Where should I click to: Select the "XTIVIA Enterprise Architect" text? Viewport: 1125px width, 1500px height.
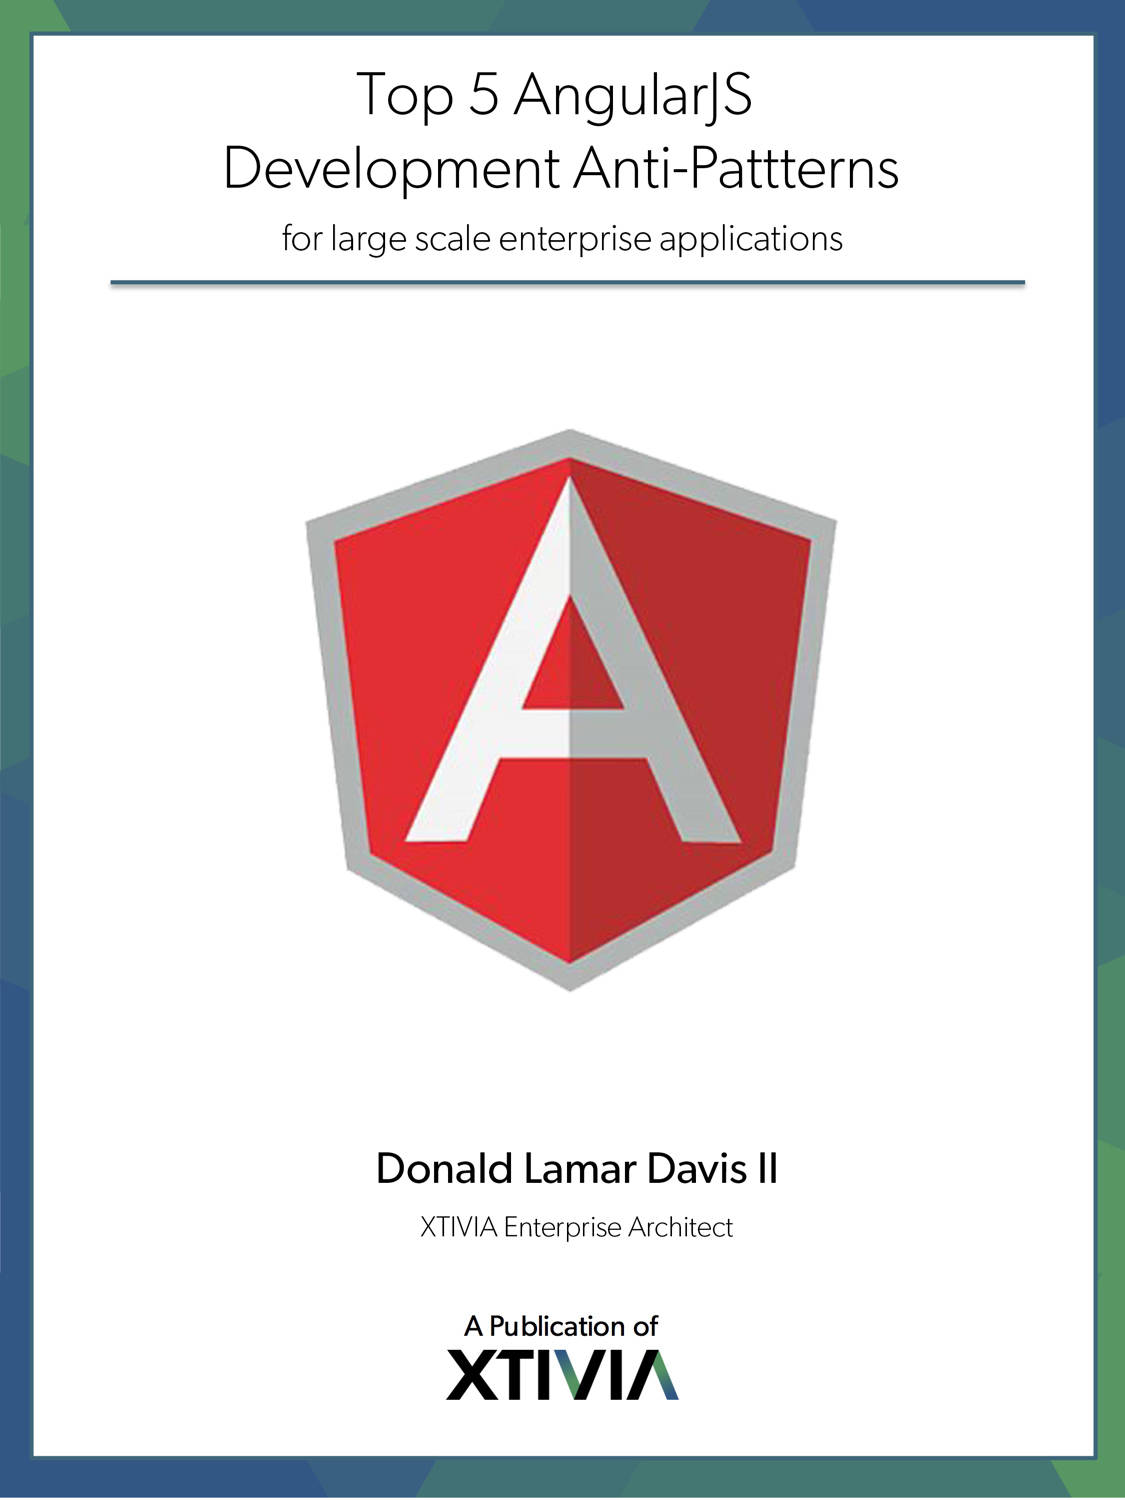pyautogui.click(x=576, y=1227)
